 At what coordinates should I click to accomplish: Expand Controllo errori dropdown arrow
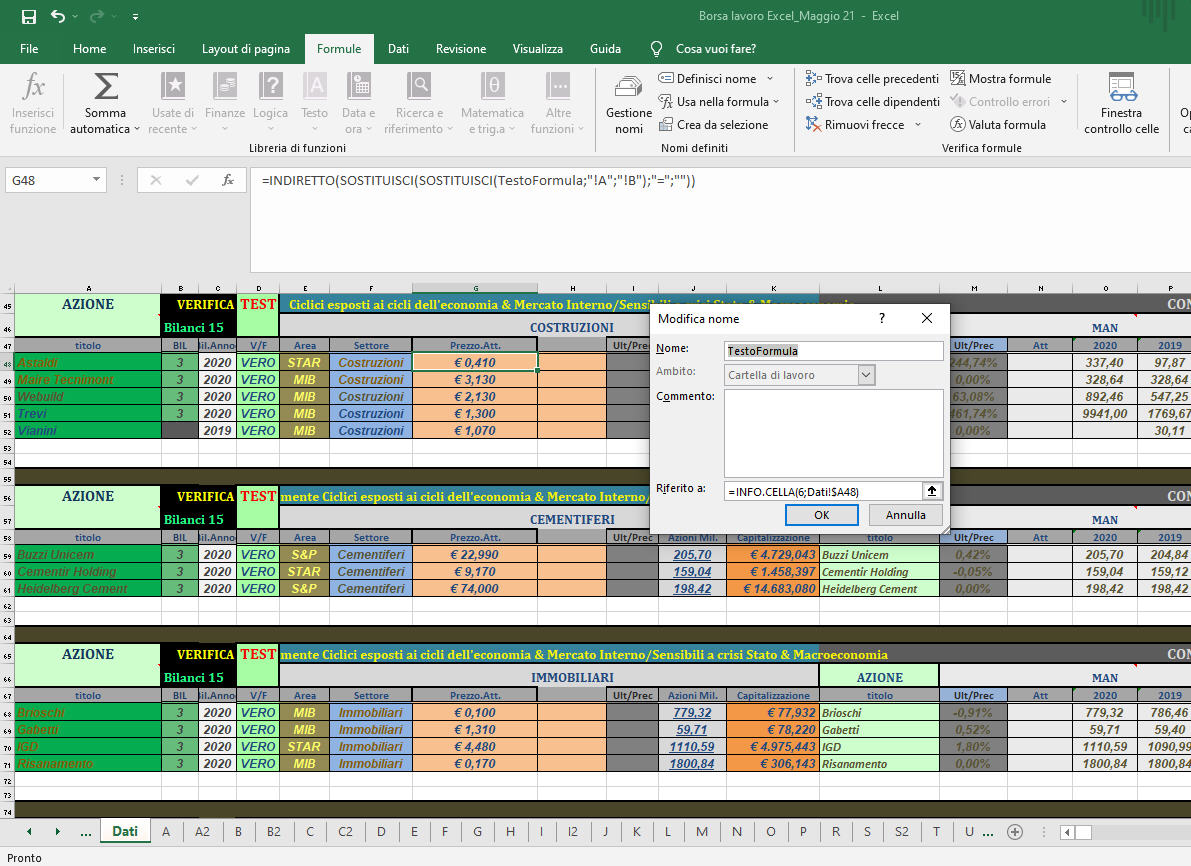[x=1063, y=102]
